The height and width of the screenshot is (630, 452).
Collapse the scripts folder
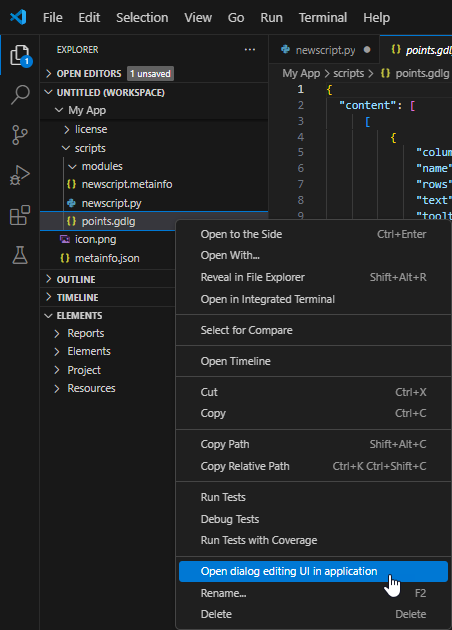[66, 148]
